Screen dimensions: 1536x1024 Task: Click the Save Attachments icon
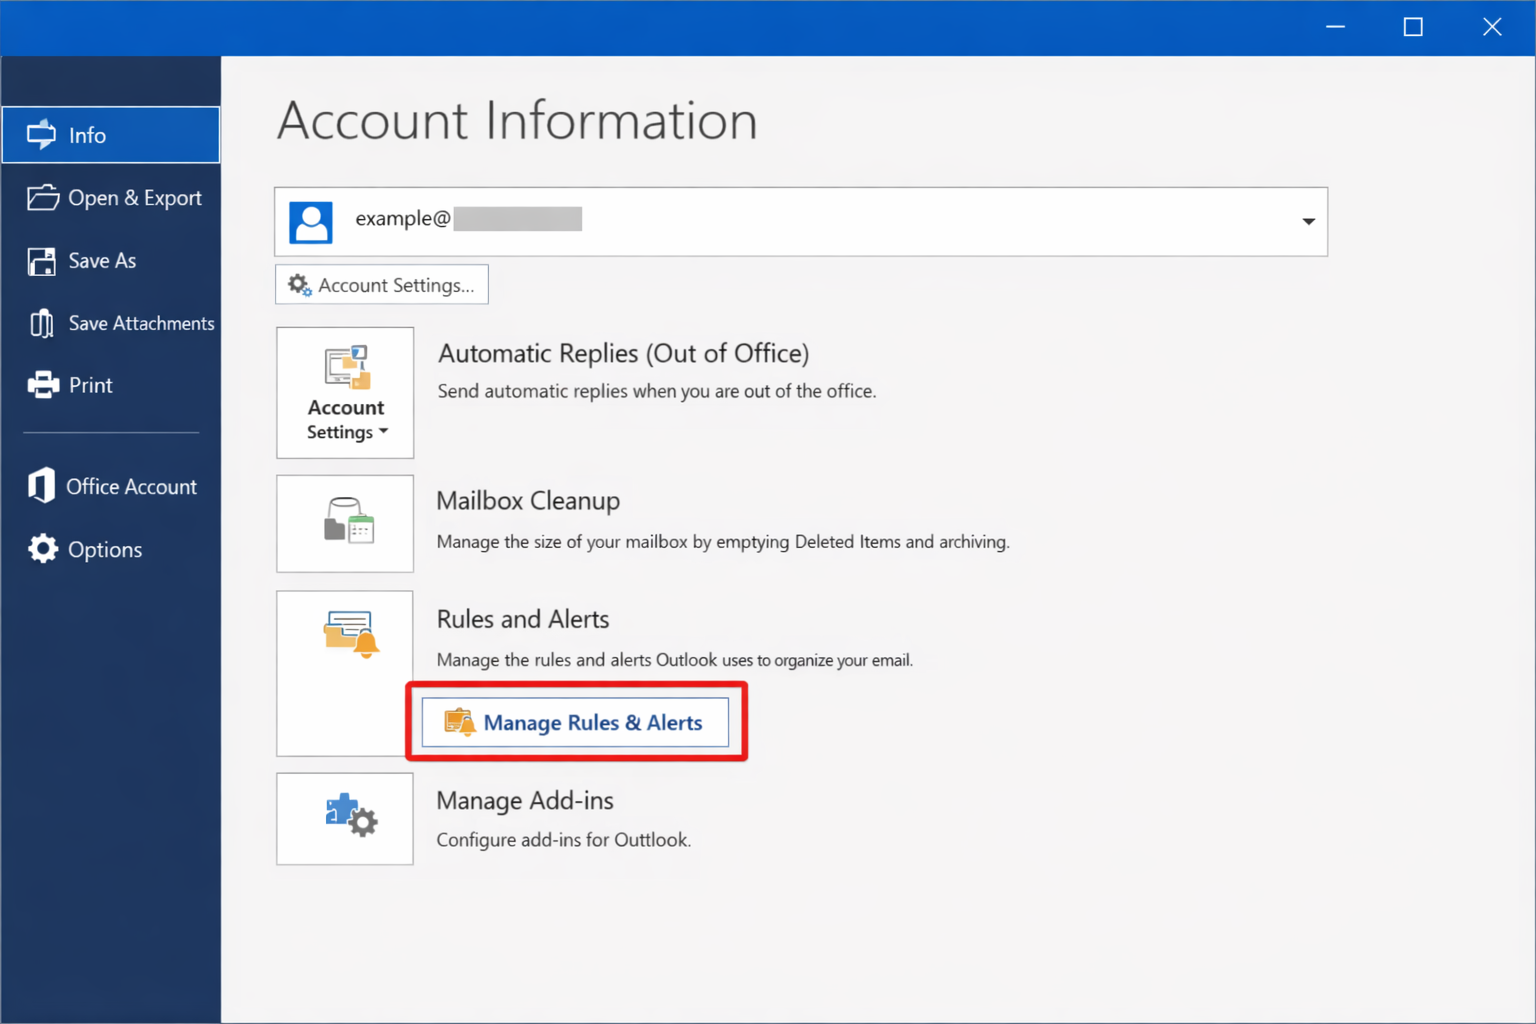click(x=41, y=323)
